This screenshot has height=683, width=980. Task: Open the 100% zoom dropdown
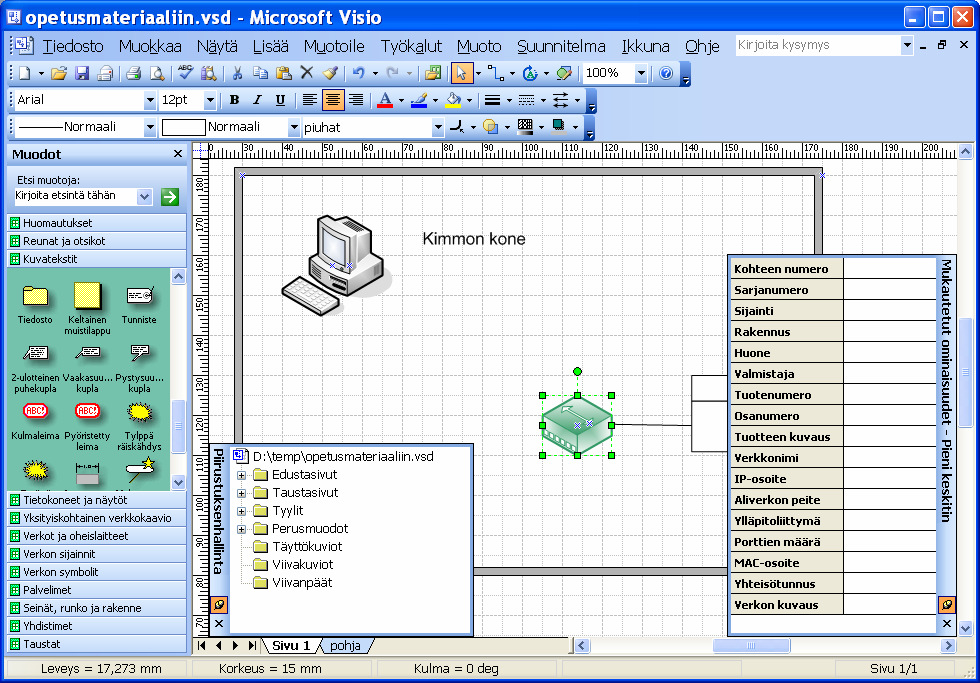[x=641, y=74]
